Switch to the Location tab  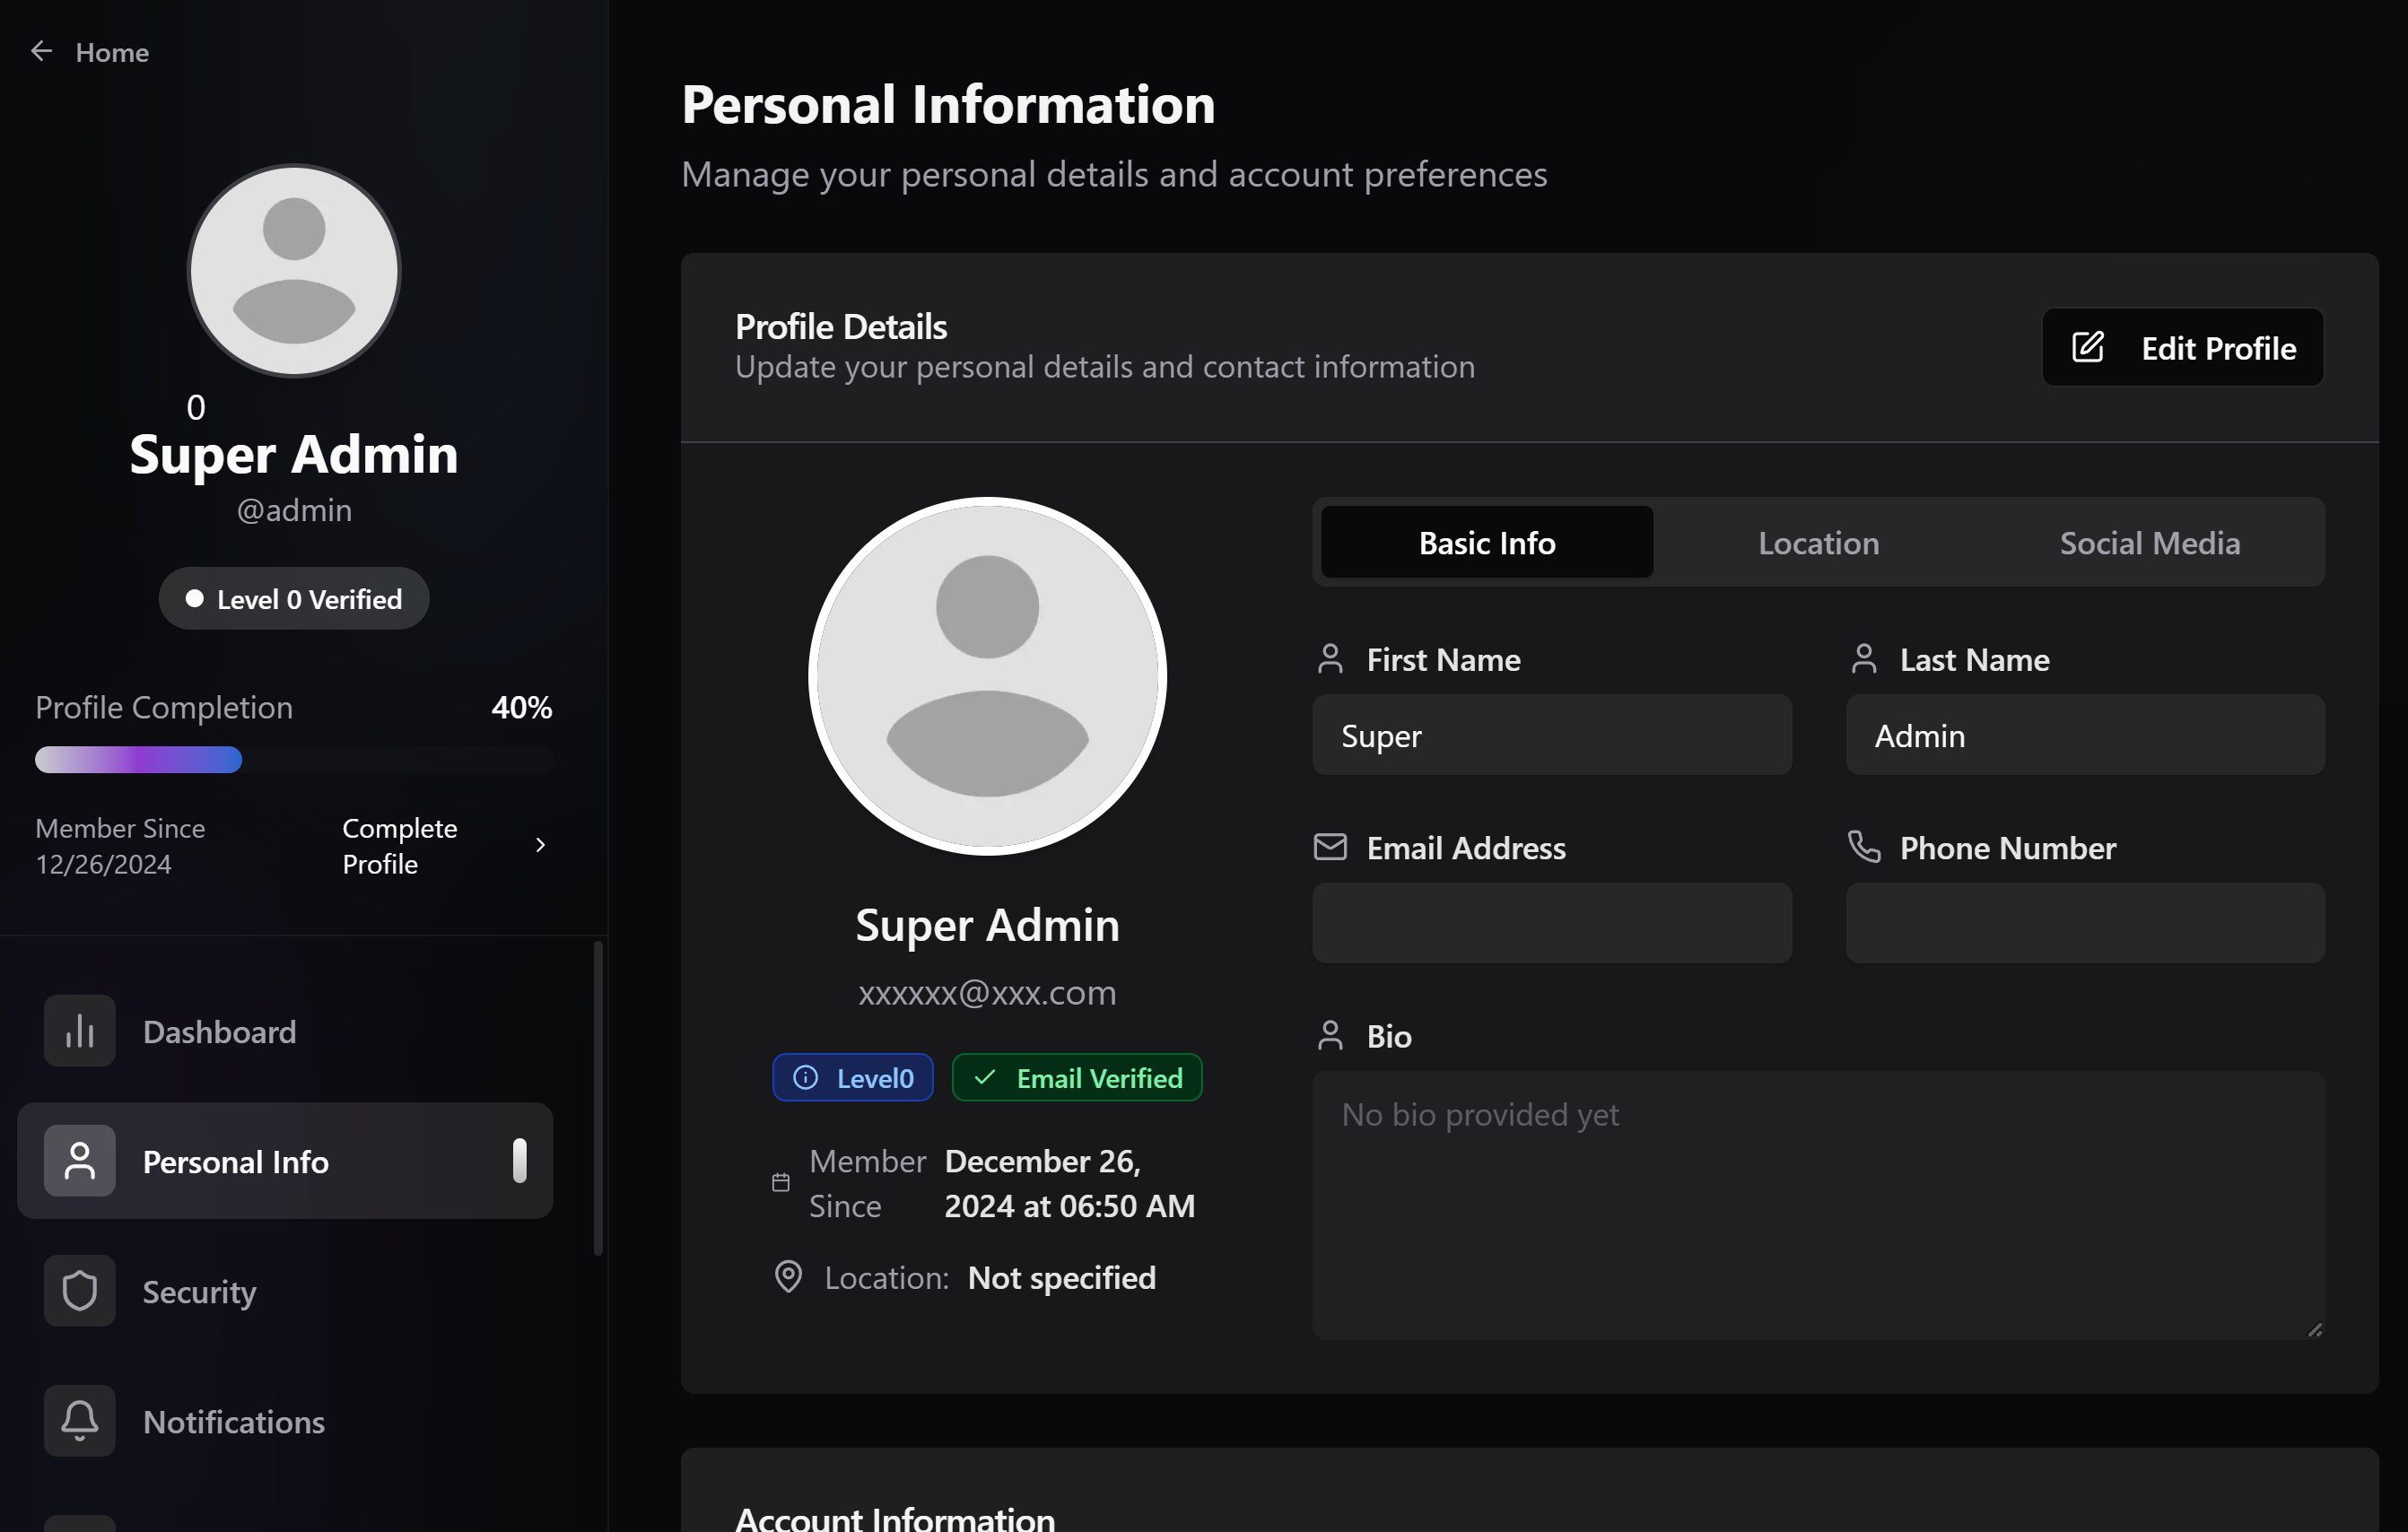pyautogui.click(x=1817, y=542)
